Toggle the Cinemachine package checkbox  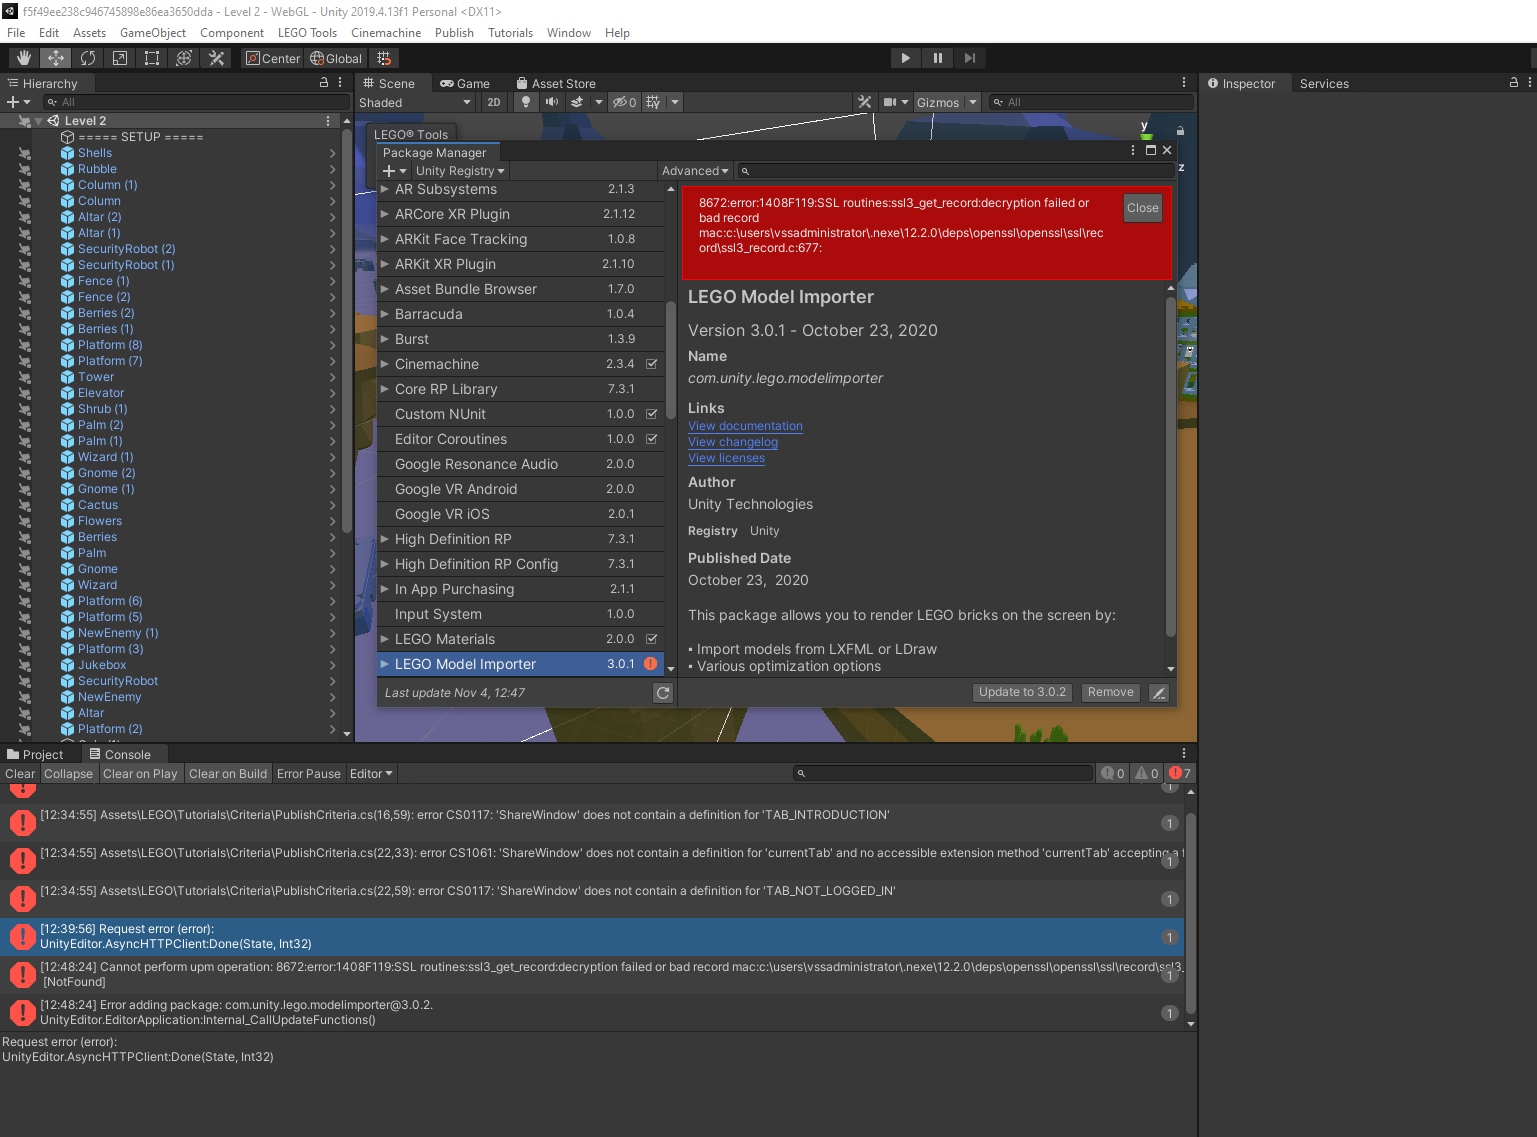652,364
